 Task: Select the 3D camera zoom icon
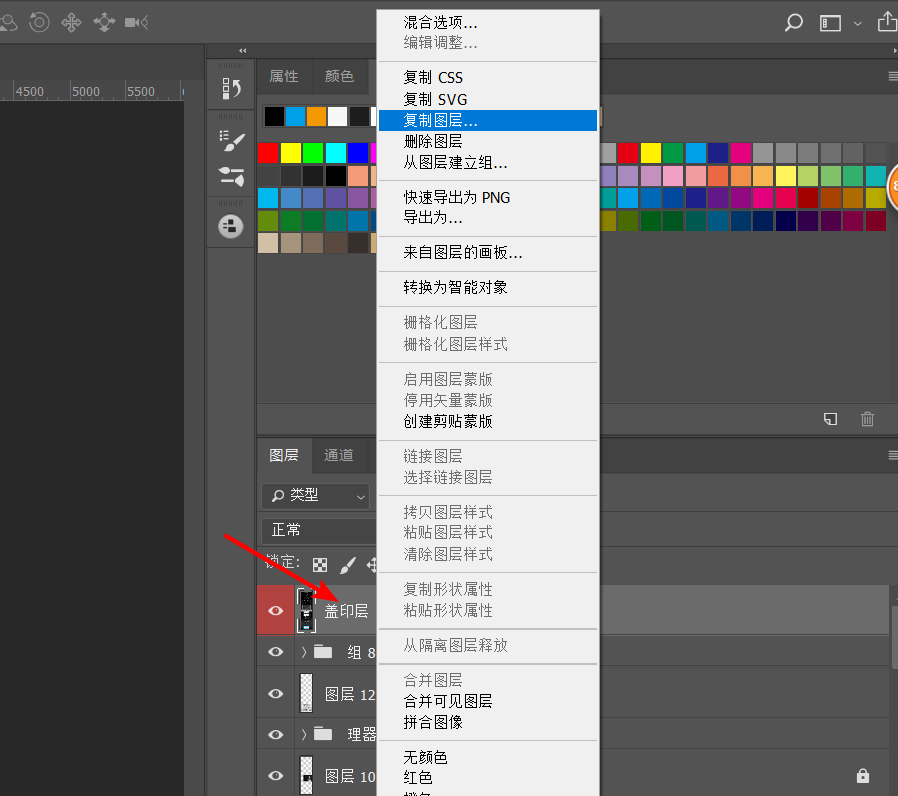click(136, 23)
